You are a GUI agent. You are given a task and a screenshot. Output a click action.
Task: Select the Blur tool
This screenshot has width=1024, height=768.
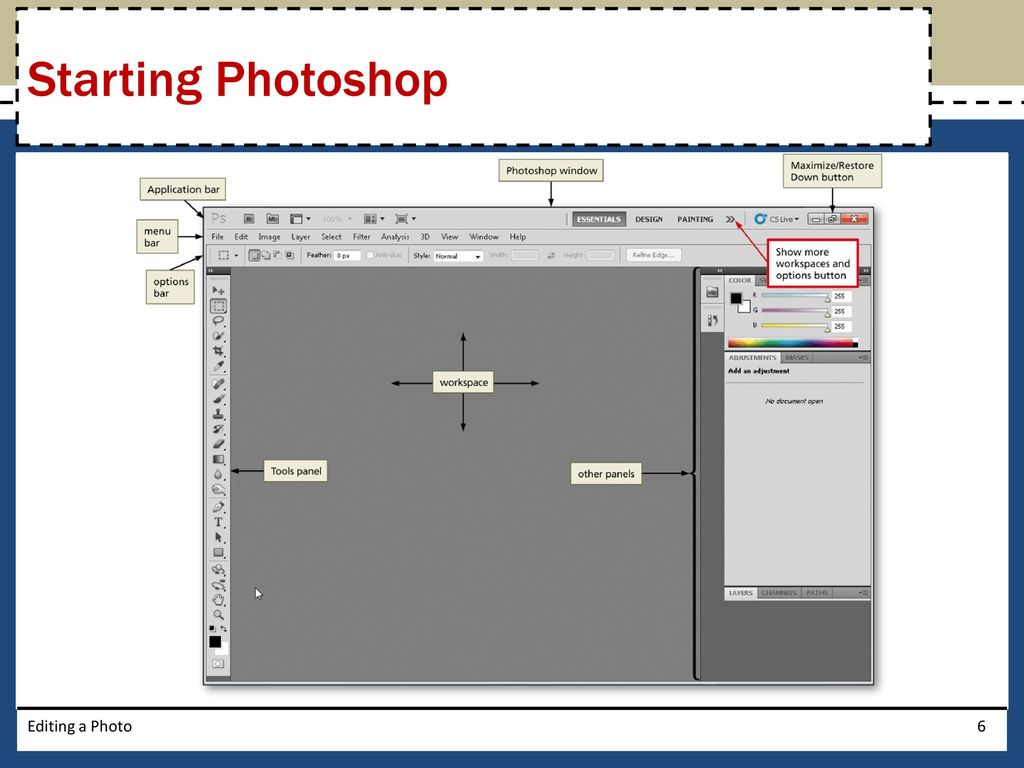click(x=218, y=474)
